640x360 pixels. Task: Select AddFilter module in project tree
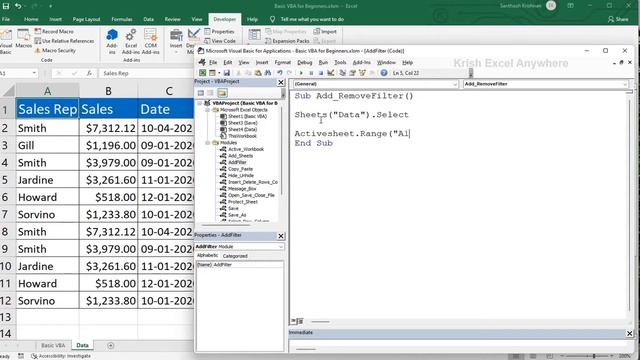tap(234, 162)
